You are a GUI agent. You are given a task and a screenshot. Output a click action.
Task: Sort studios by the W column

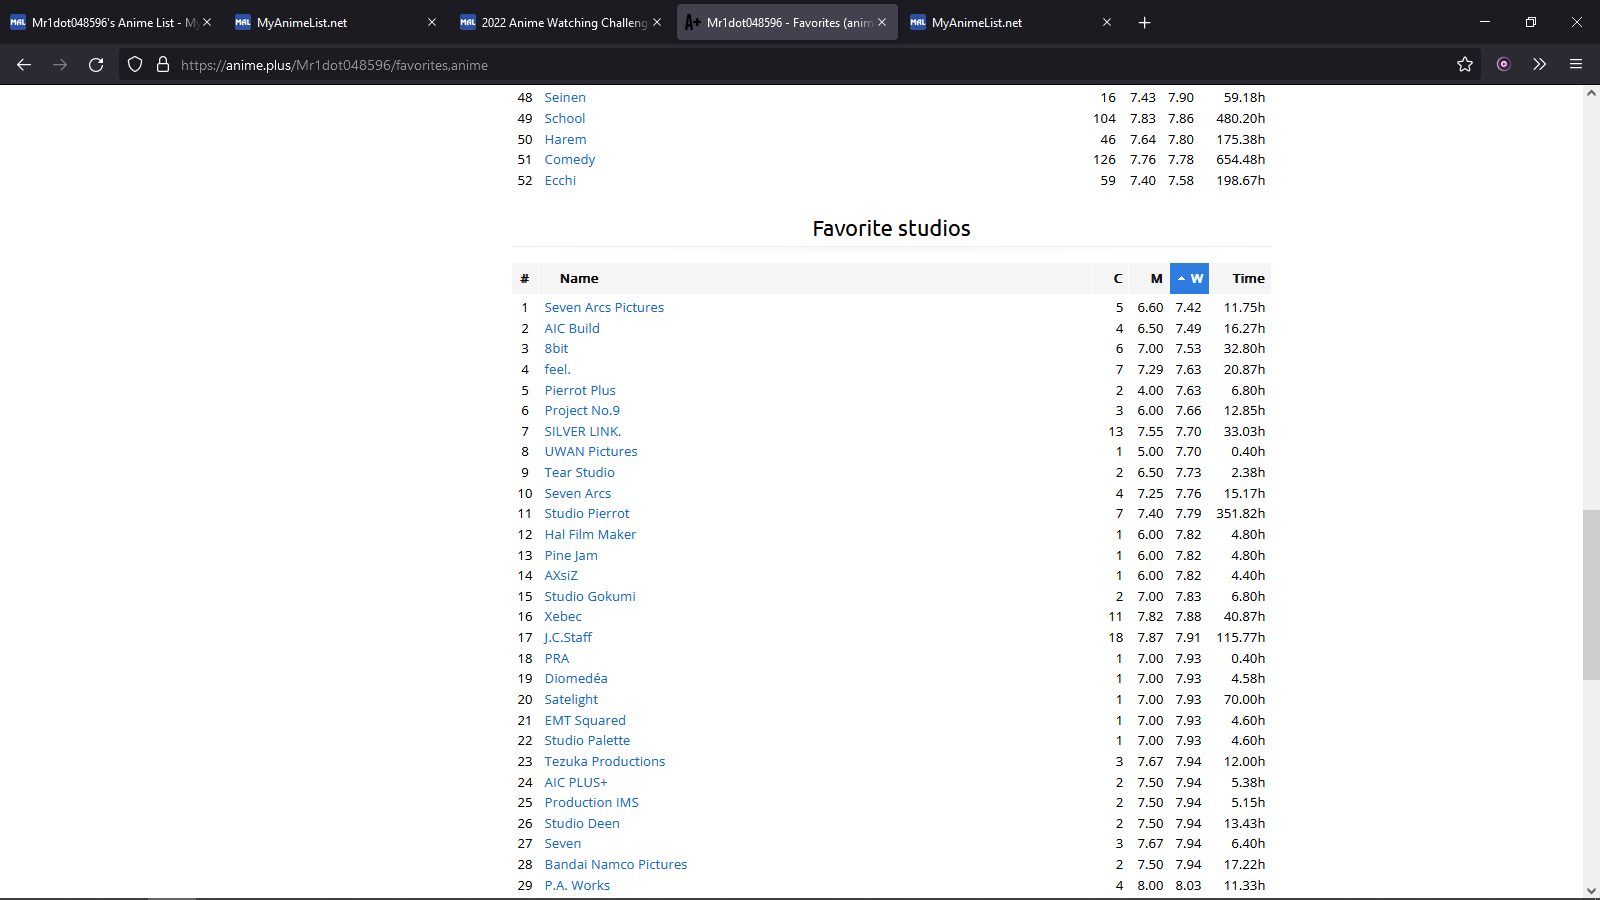[x=1190, y=279]
